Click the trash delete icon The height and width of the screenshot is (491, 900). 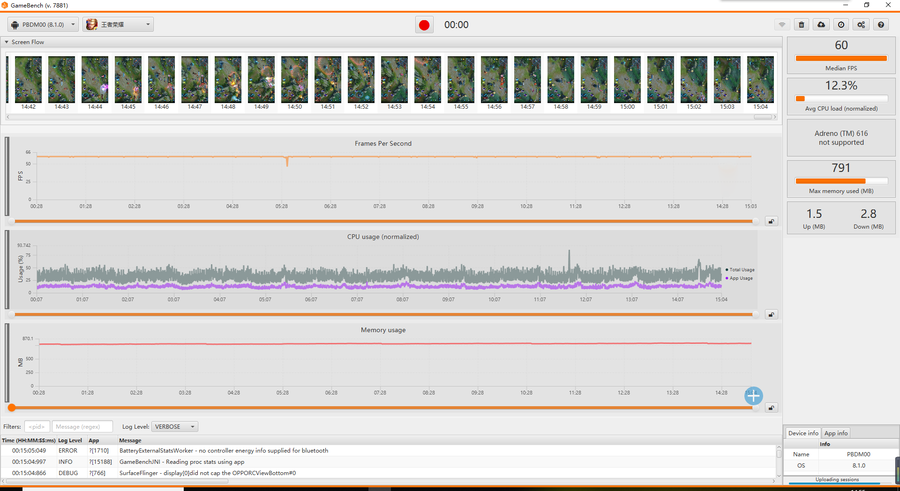tap(801, 25)
